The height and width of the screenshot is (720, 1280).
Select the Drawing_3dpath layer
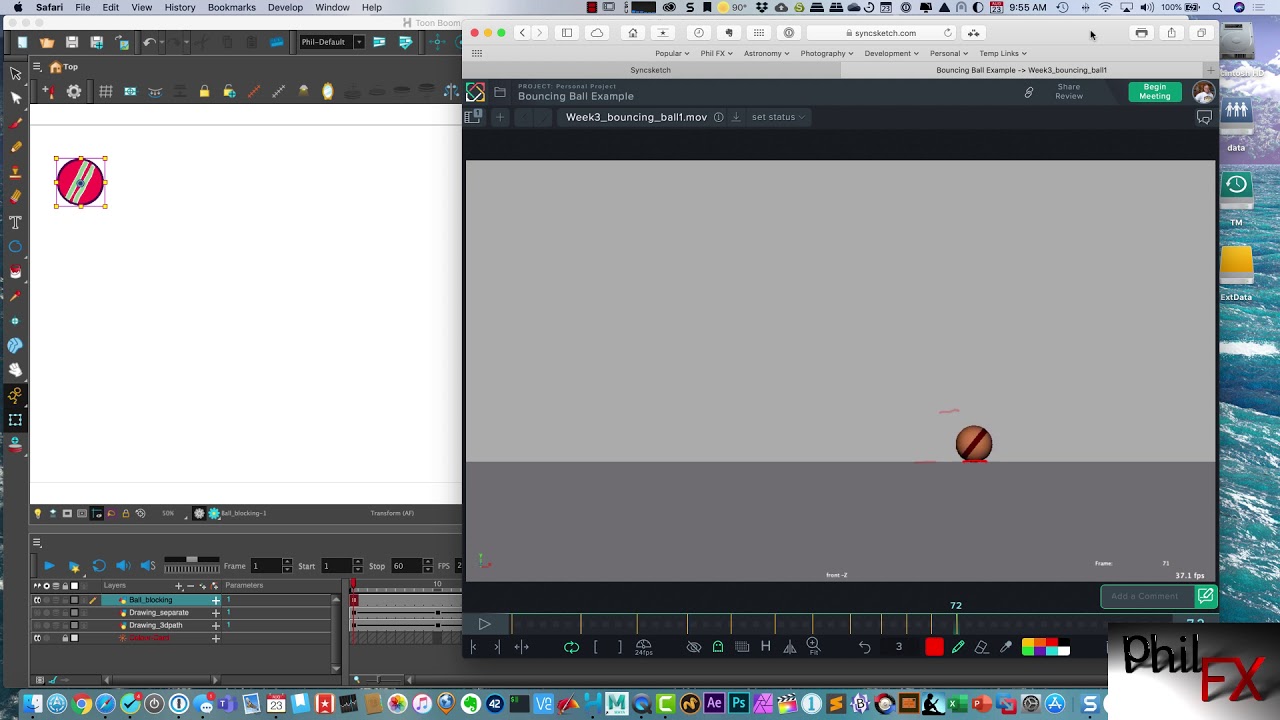tap(155, 625)
